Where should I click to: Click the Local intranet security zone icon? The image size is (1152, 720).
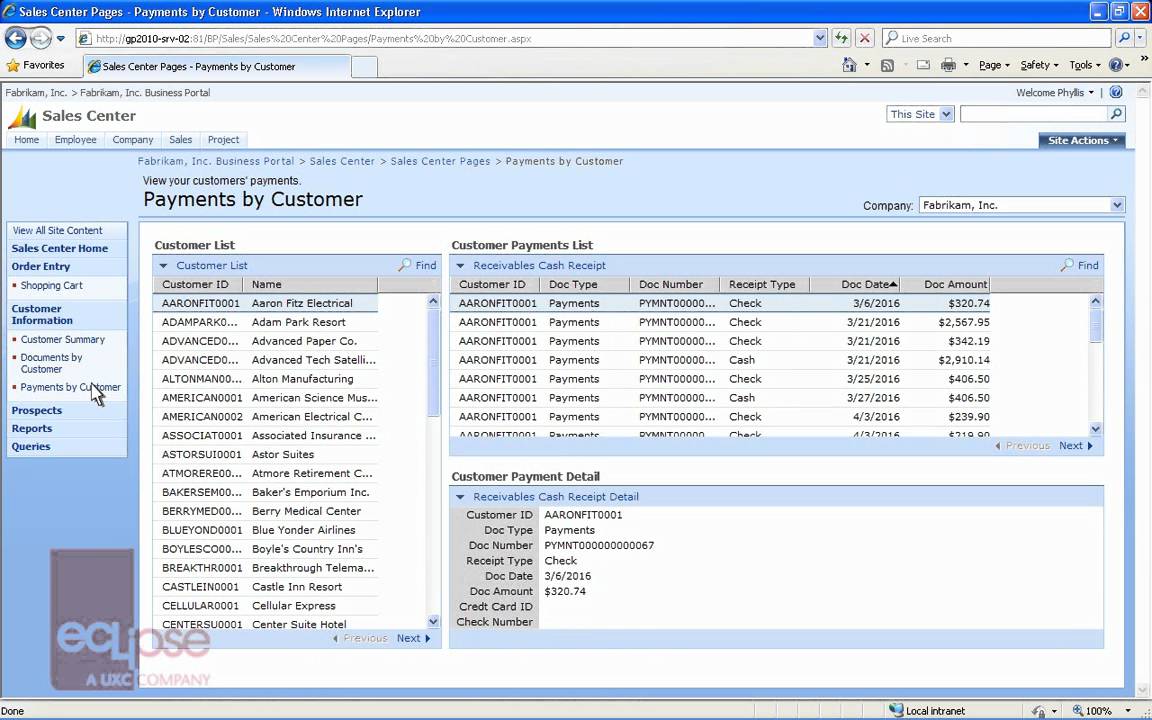point(896,710)
